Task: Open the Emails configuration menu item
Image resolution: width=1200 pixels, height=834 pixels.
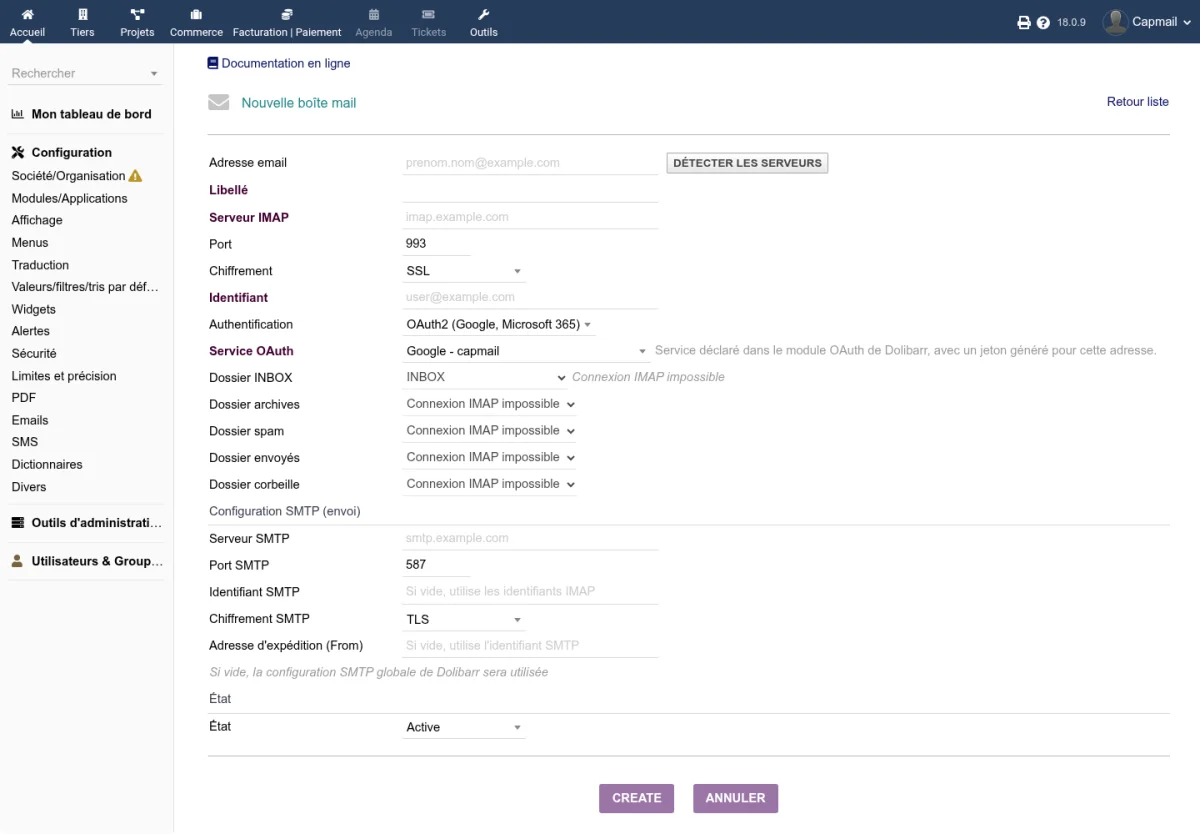Action: coord(30,420)
